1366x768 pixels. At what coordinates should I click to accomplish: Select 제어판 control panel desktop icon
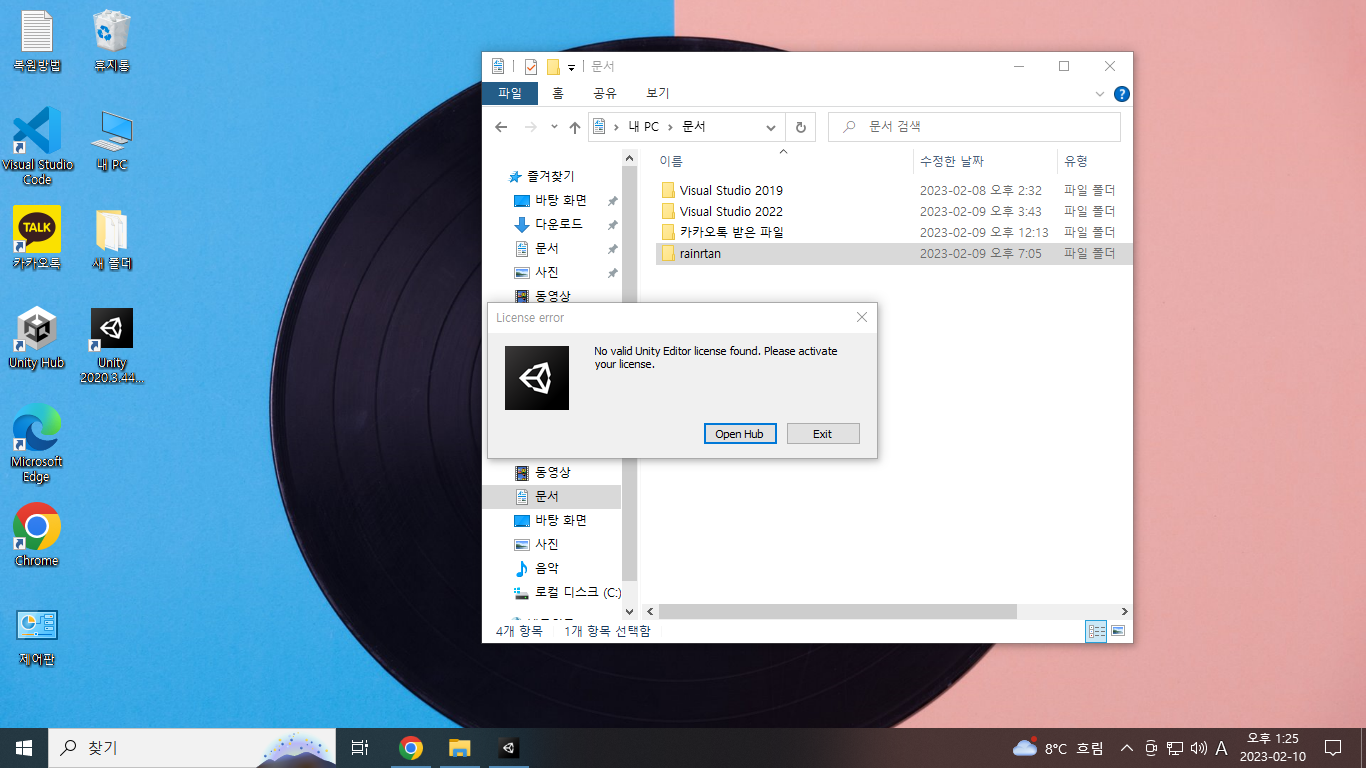[37, 636]
